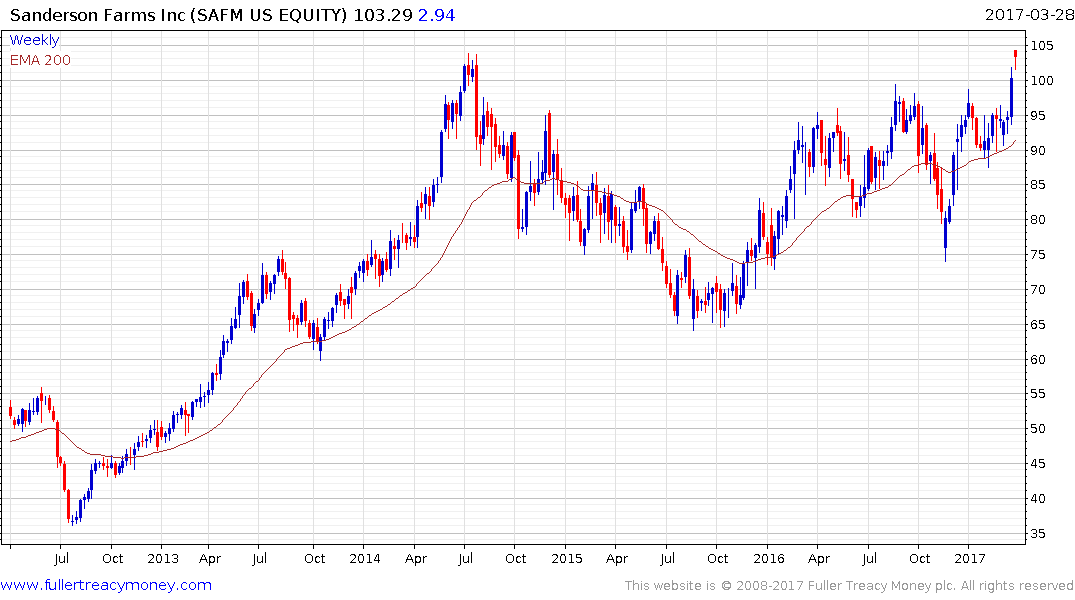Image resolution: width=1075 pixels, height=600 pixels.
Task: Click the 50 price axis label
Action: (x=1038, y=429)
